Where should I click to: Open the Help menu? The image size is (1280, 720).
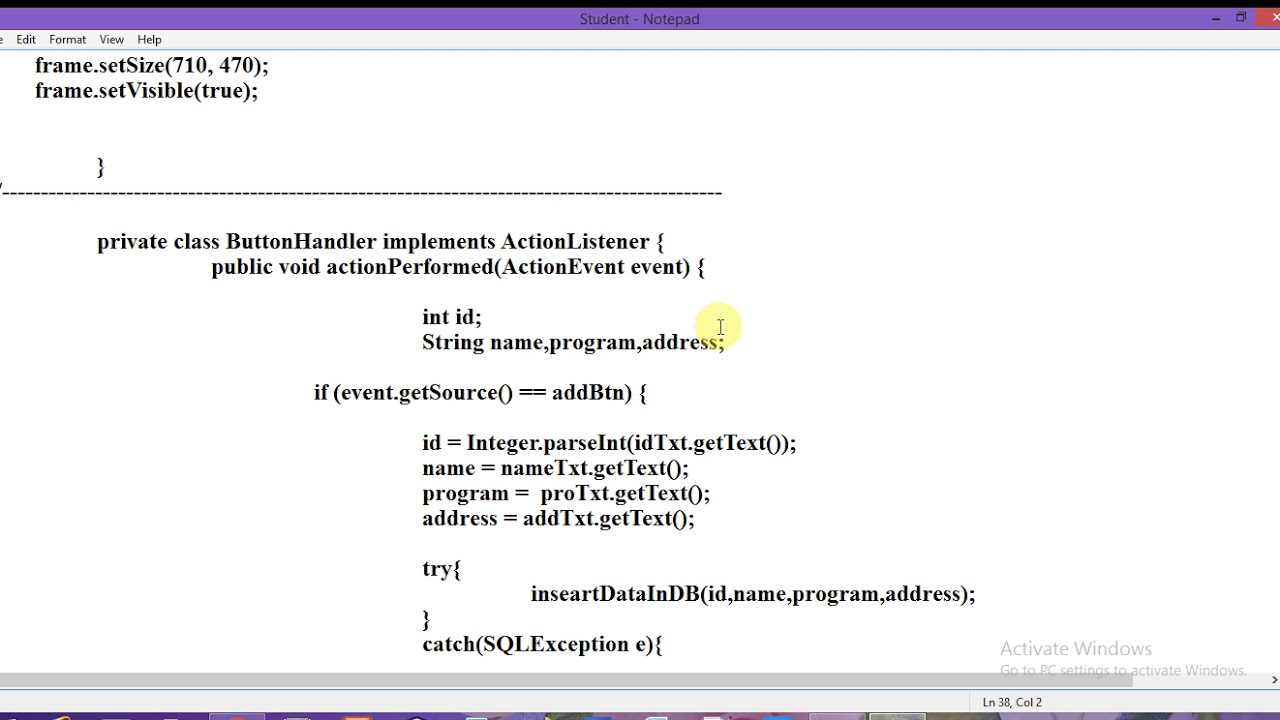(149, 39)
